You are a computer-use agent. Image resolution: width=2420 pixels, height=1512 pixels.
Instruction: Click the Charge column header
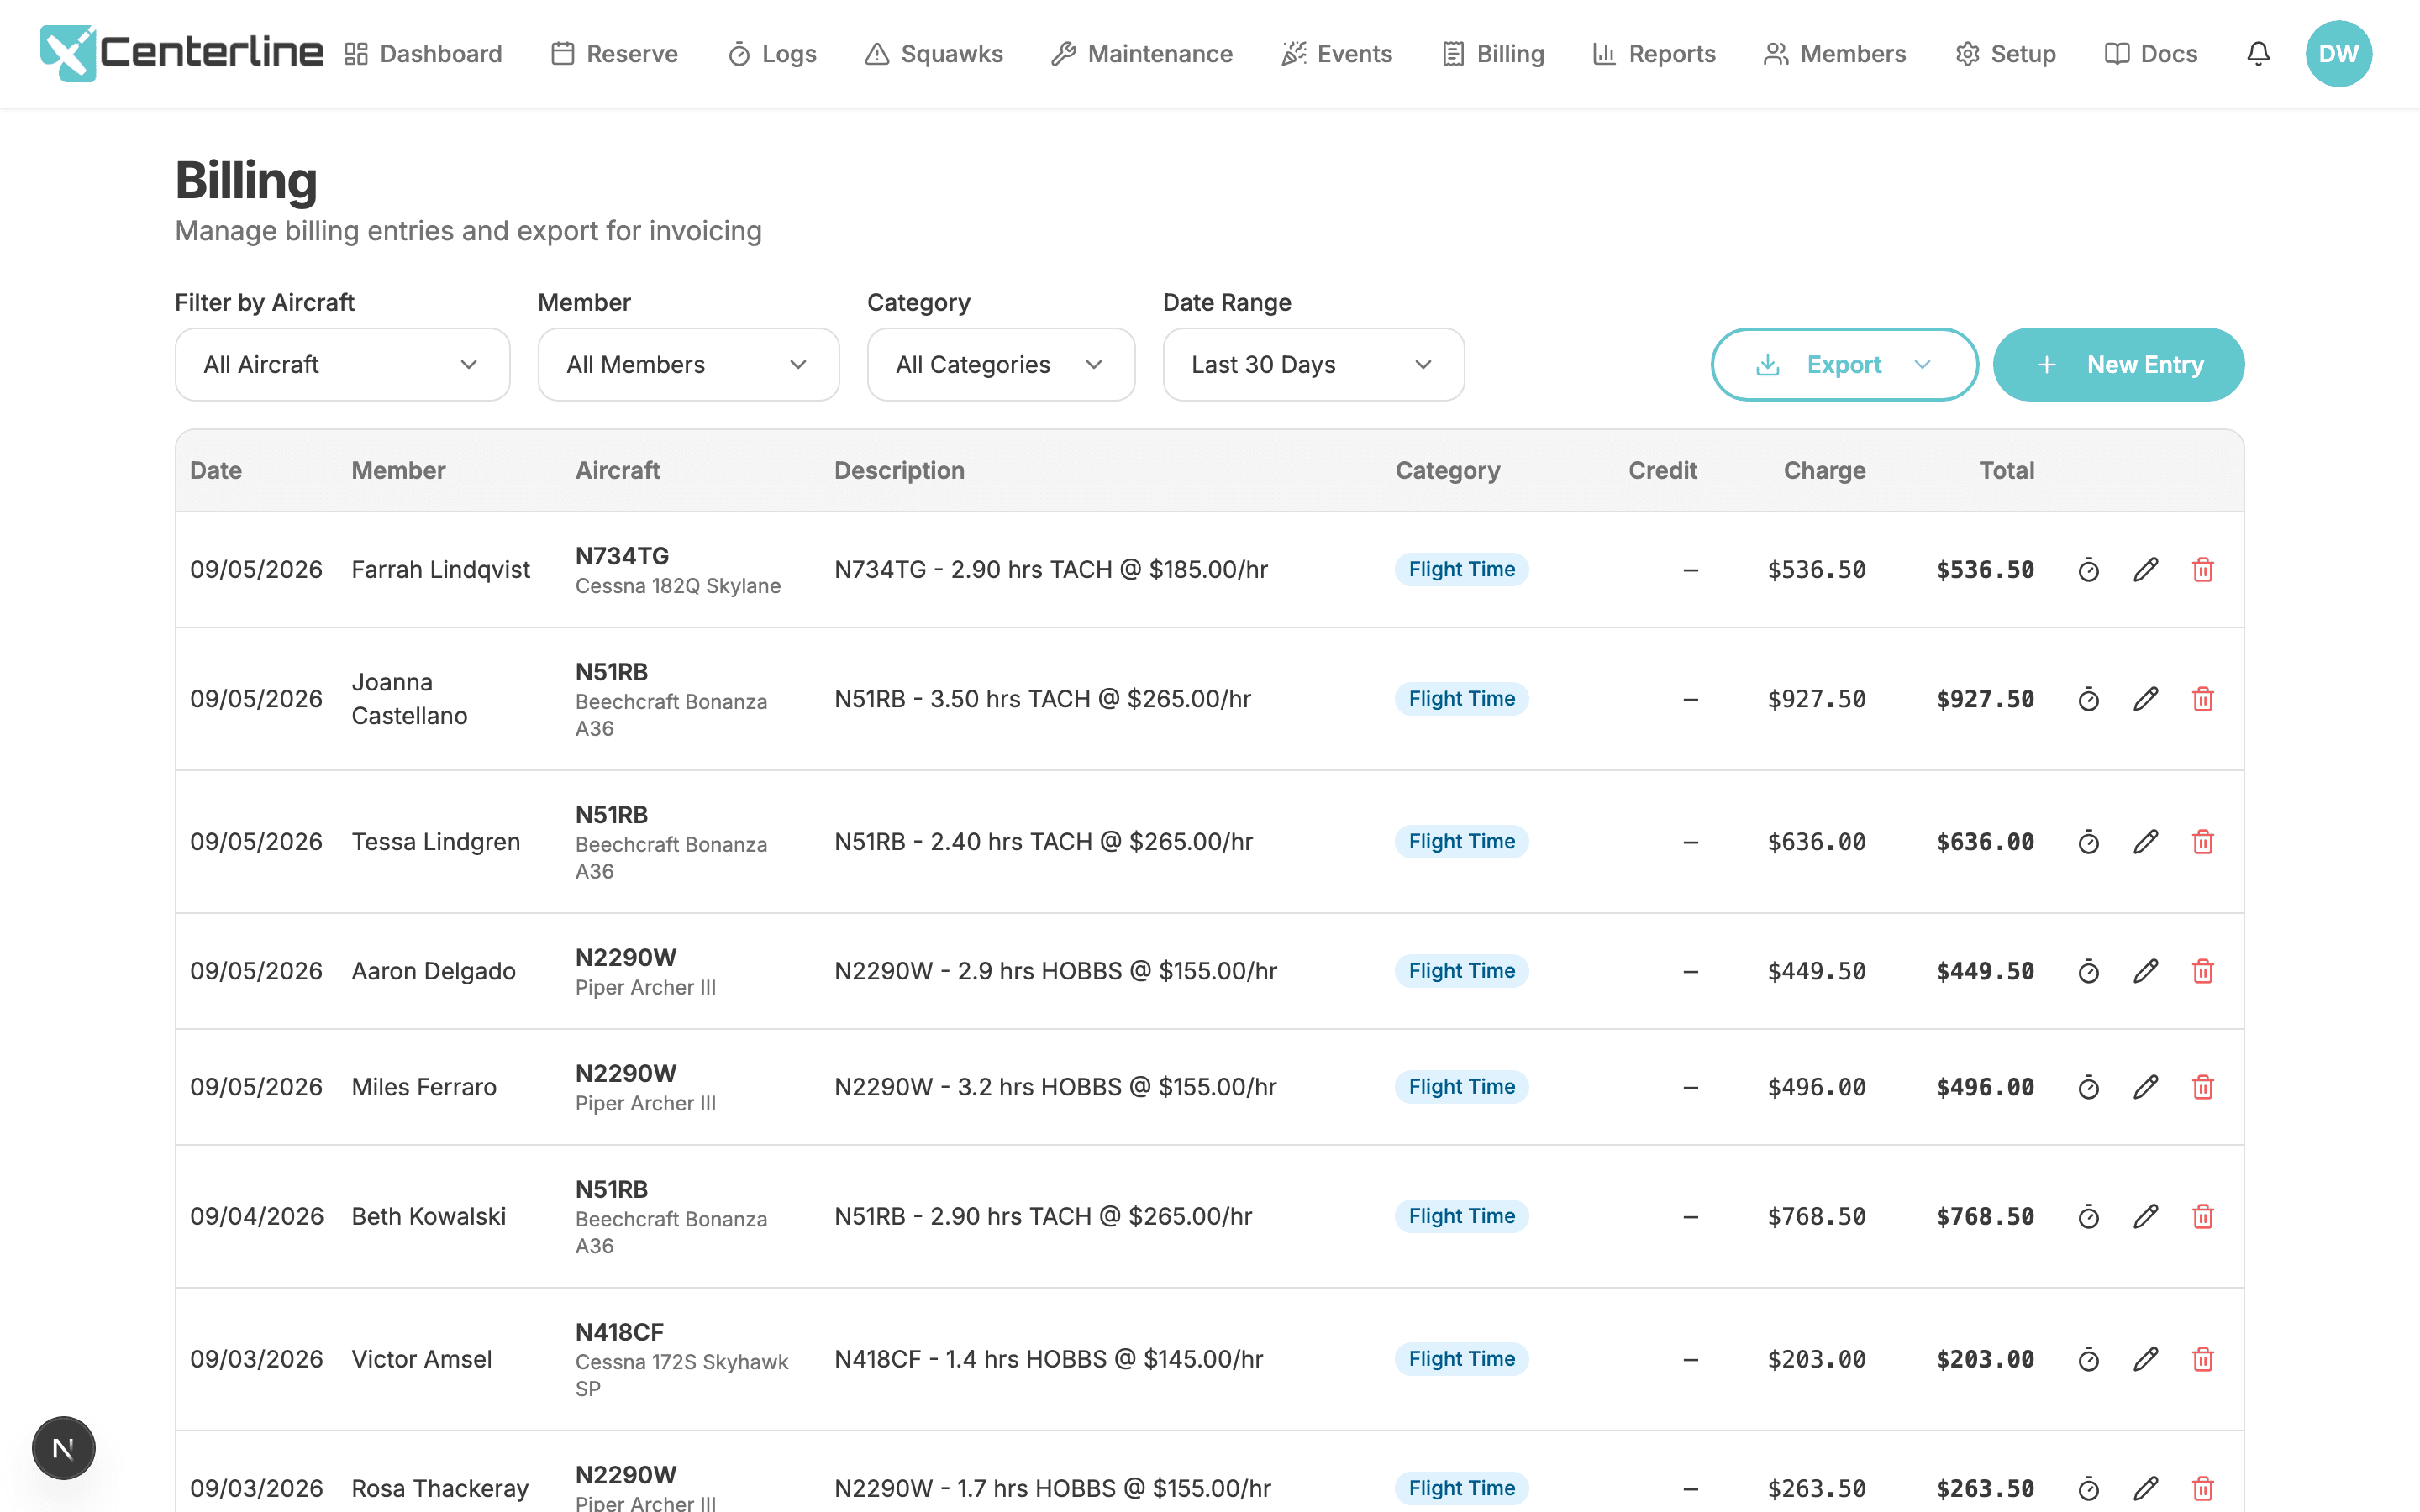click(x=1824, y=470)
